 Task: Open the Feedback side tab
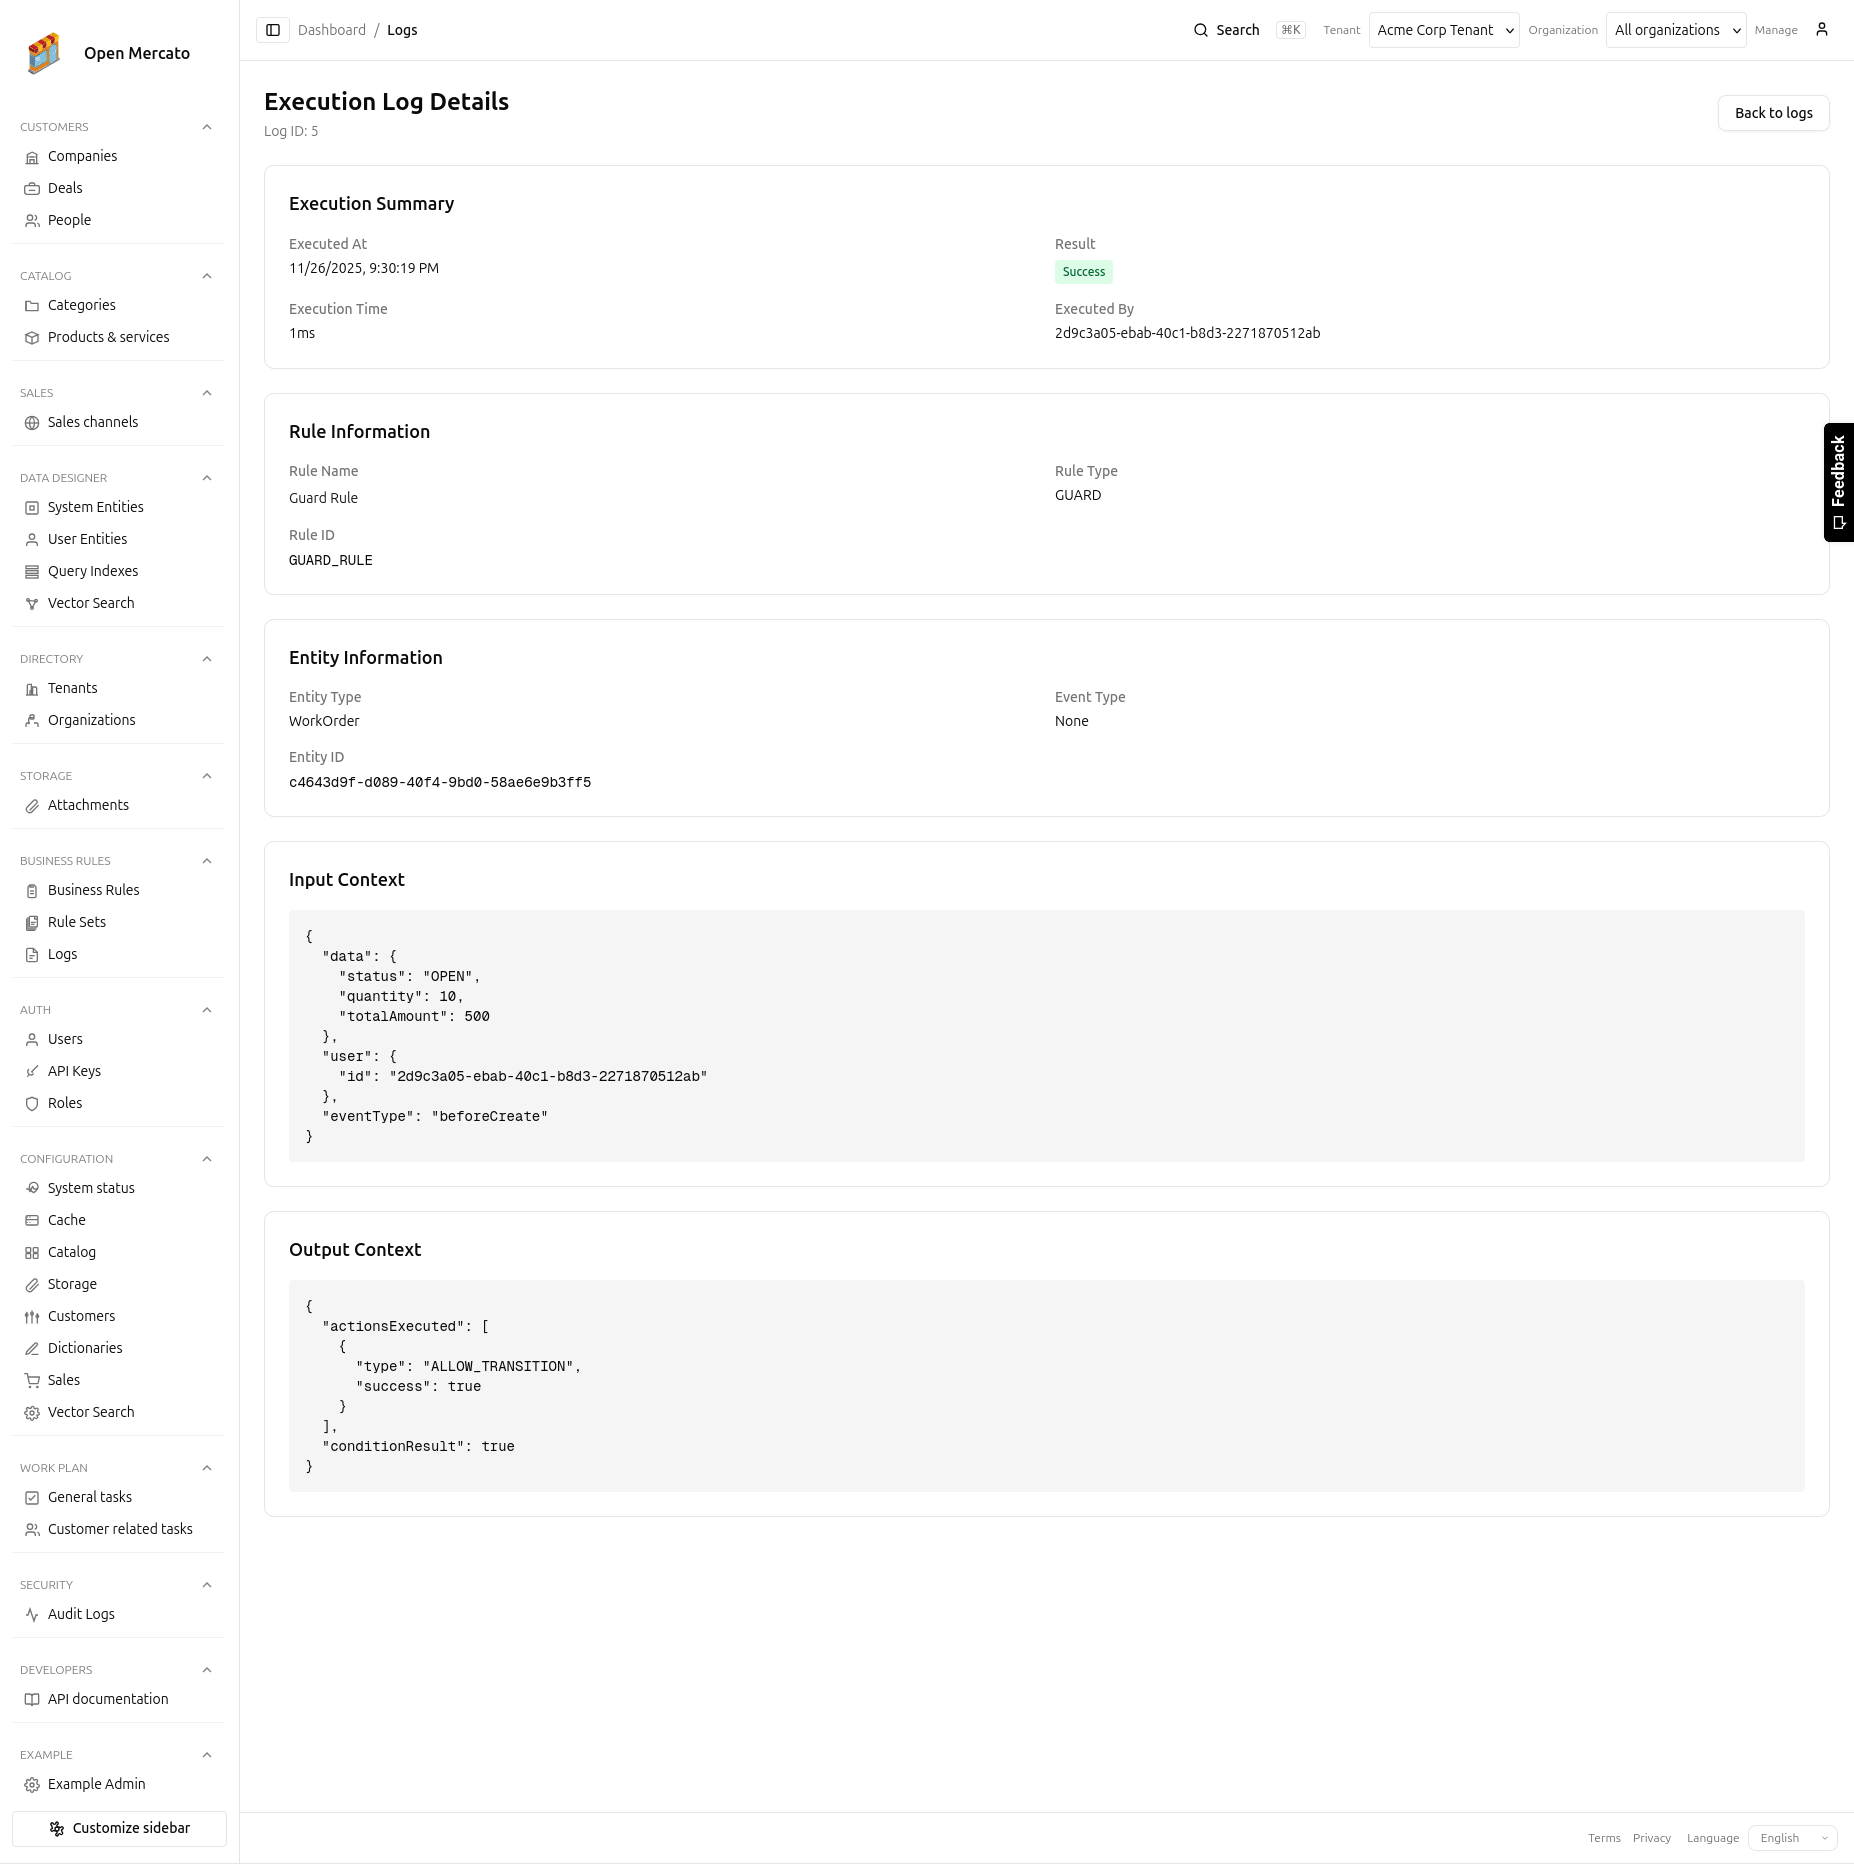pos(1838,482)
